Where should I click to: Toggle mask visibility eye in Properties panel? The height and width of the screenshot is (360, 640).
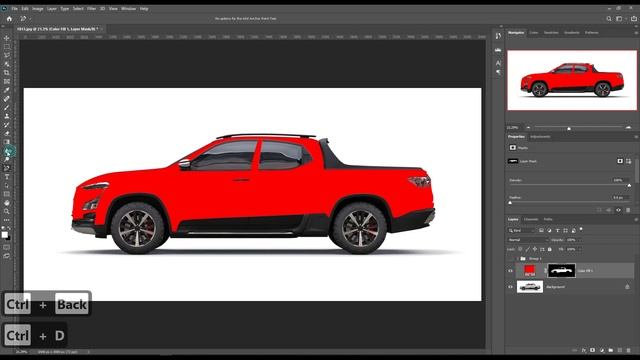pyautogui.click(x=618, y=210)
